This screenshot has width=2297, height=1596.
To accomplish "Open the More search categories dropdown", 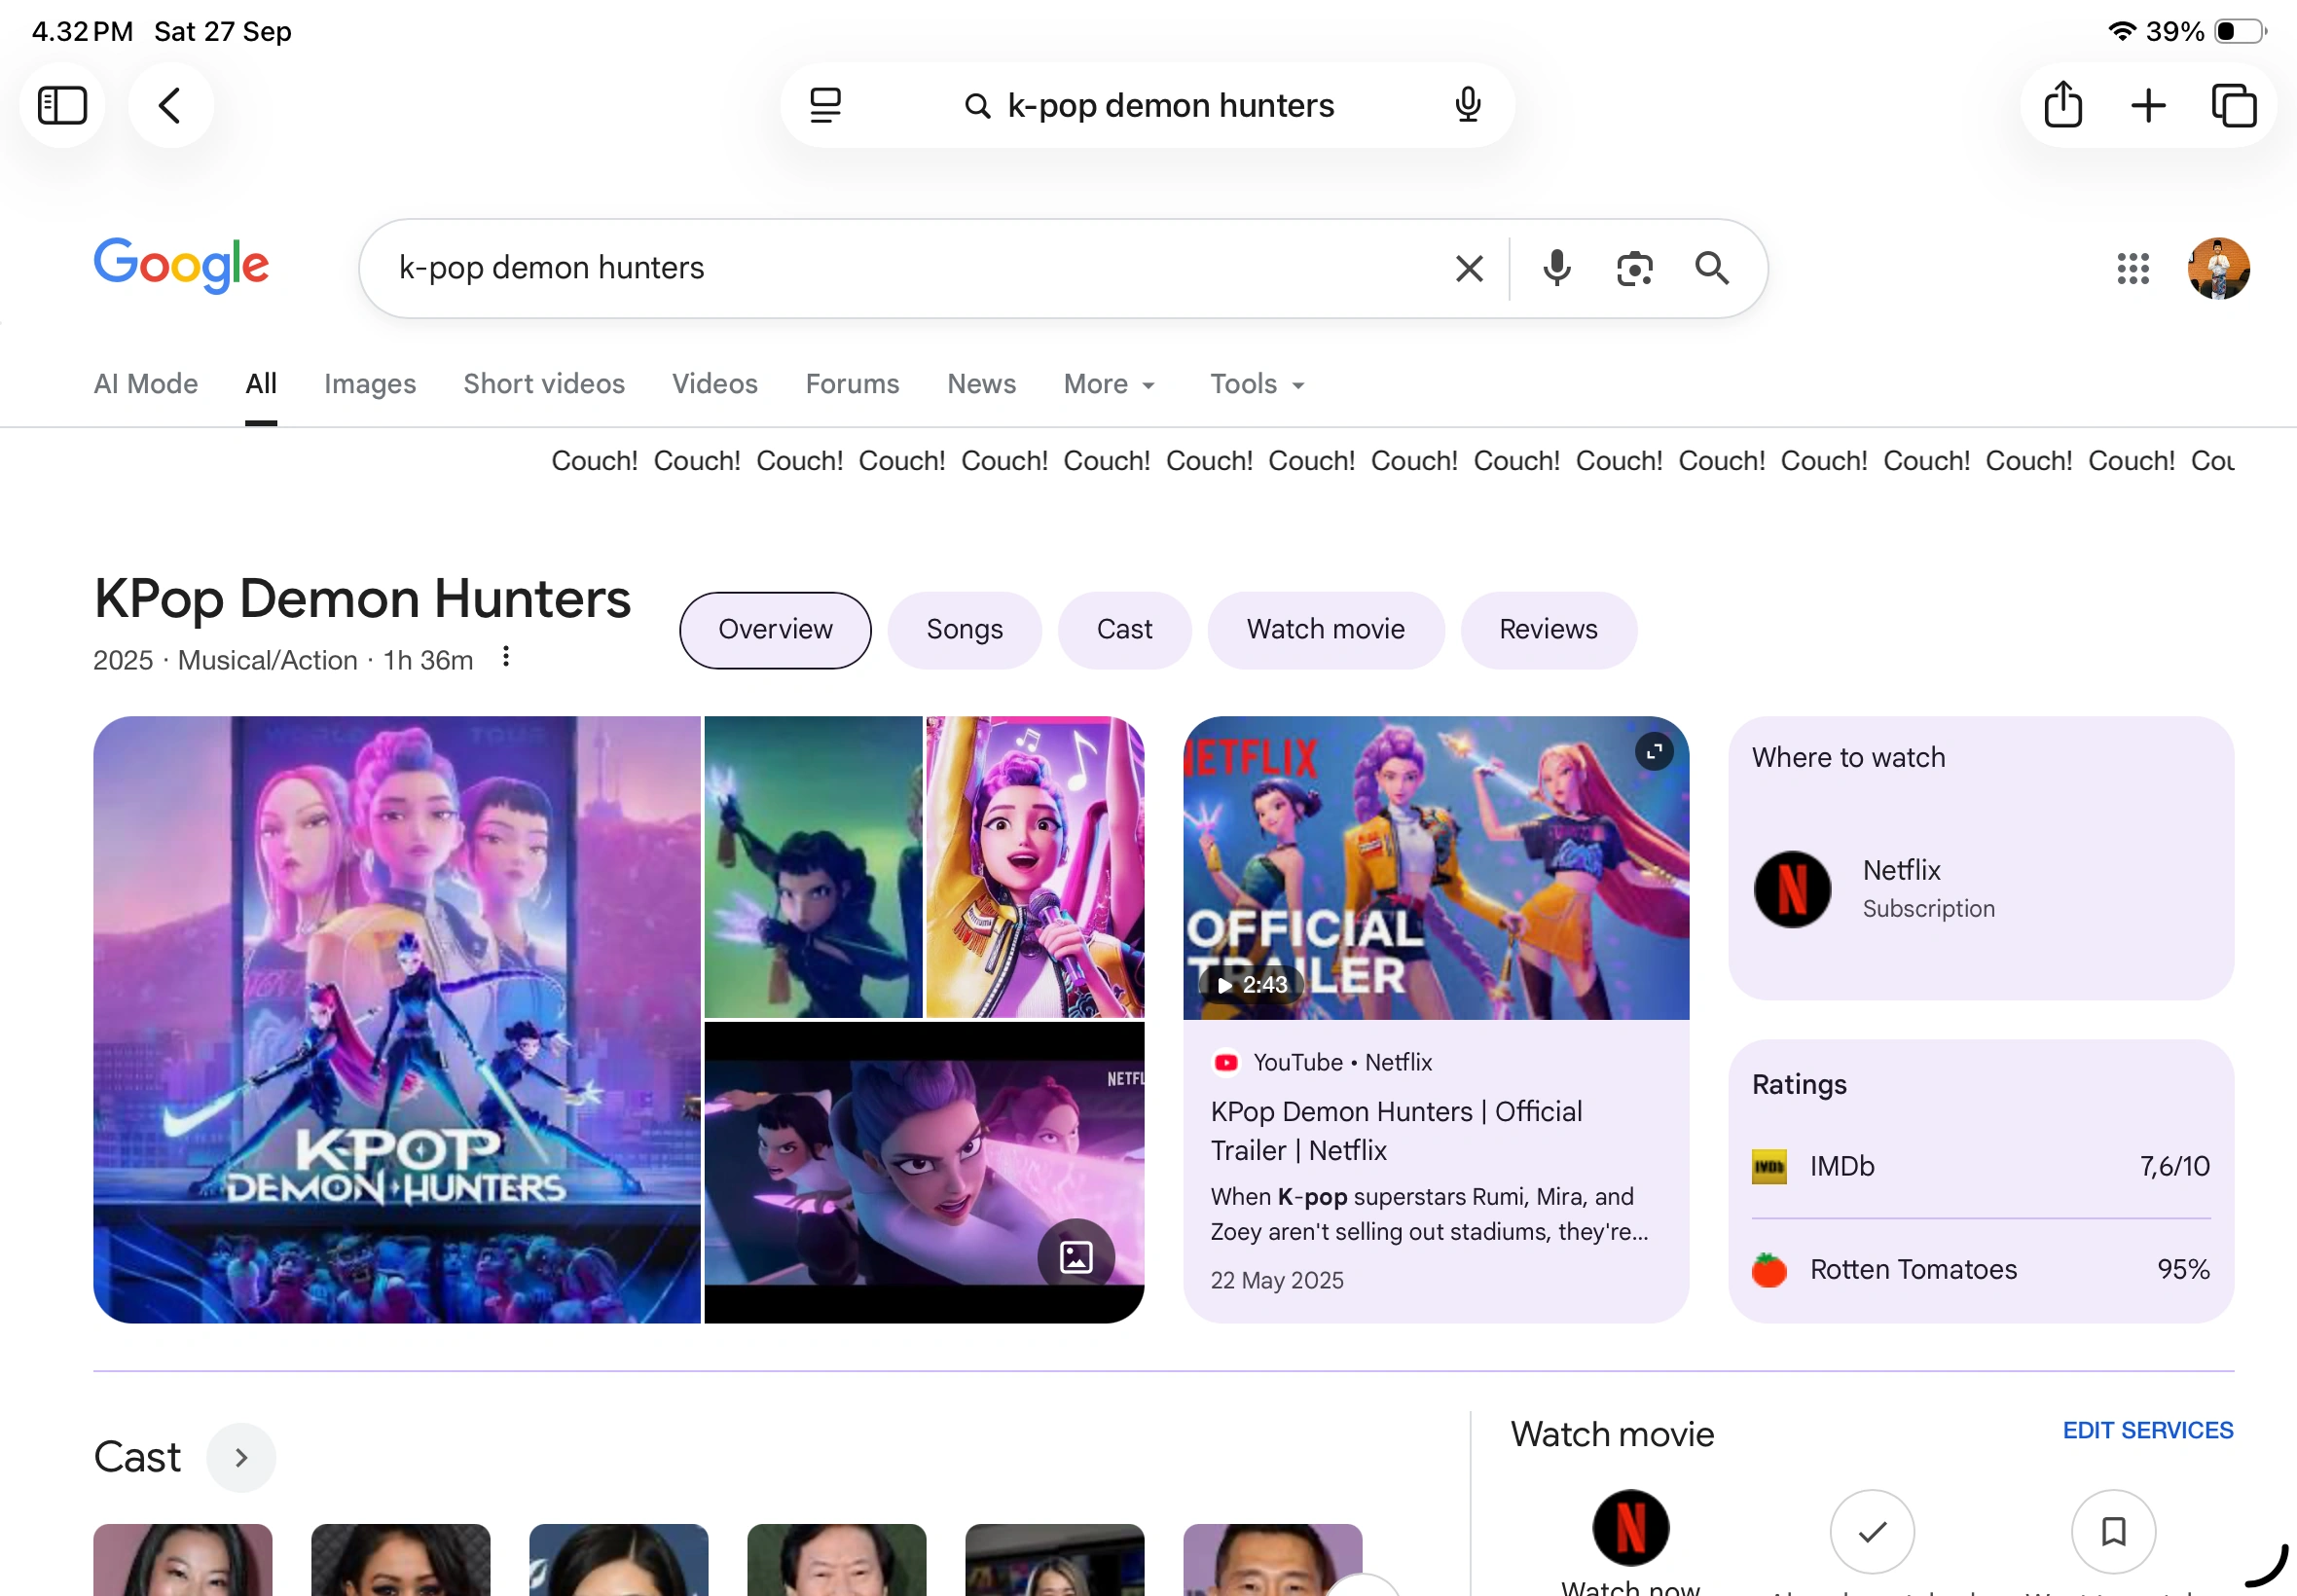I will click(1108, 383).
